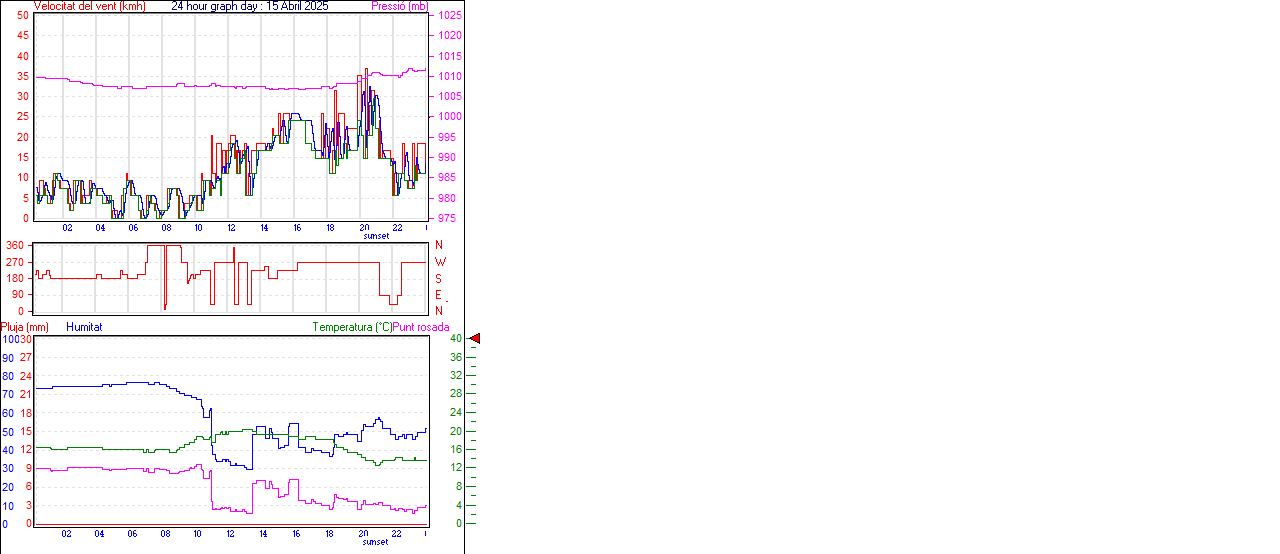Click the 'S' compass direction label
This screenshot has height=554, width=1280.
click(439, 279)
